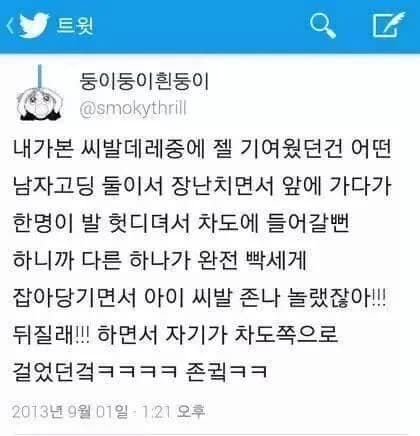Open the 둥이둥이흰둥이 profile avatar

[x=40, y=93]
